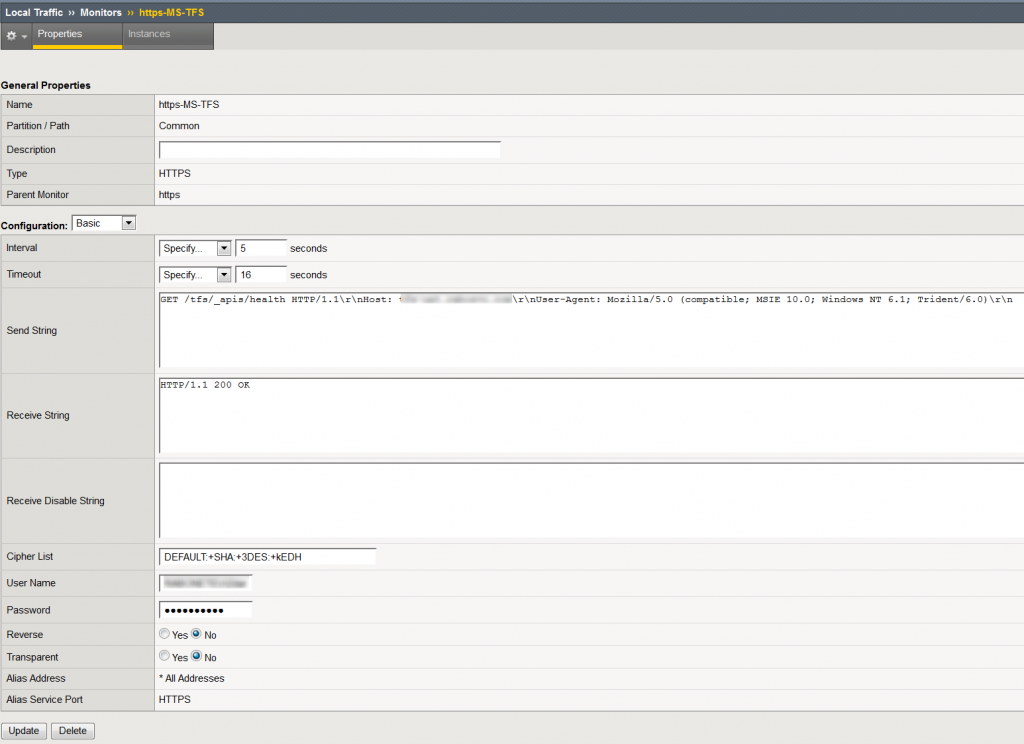Click the Receive Disable String textarea
Viewport: 1024px width, 744px height.
click(591, 500)
